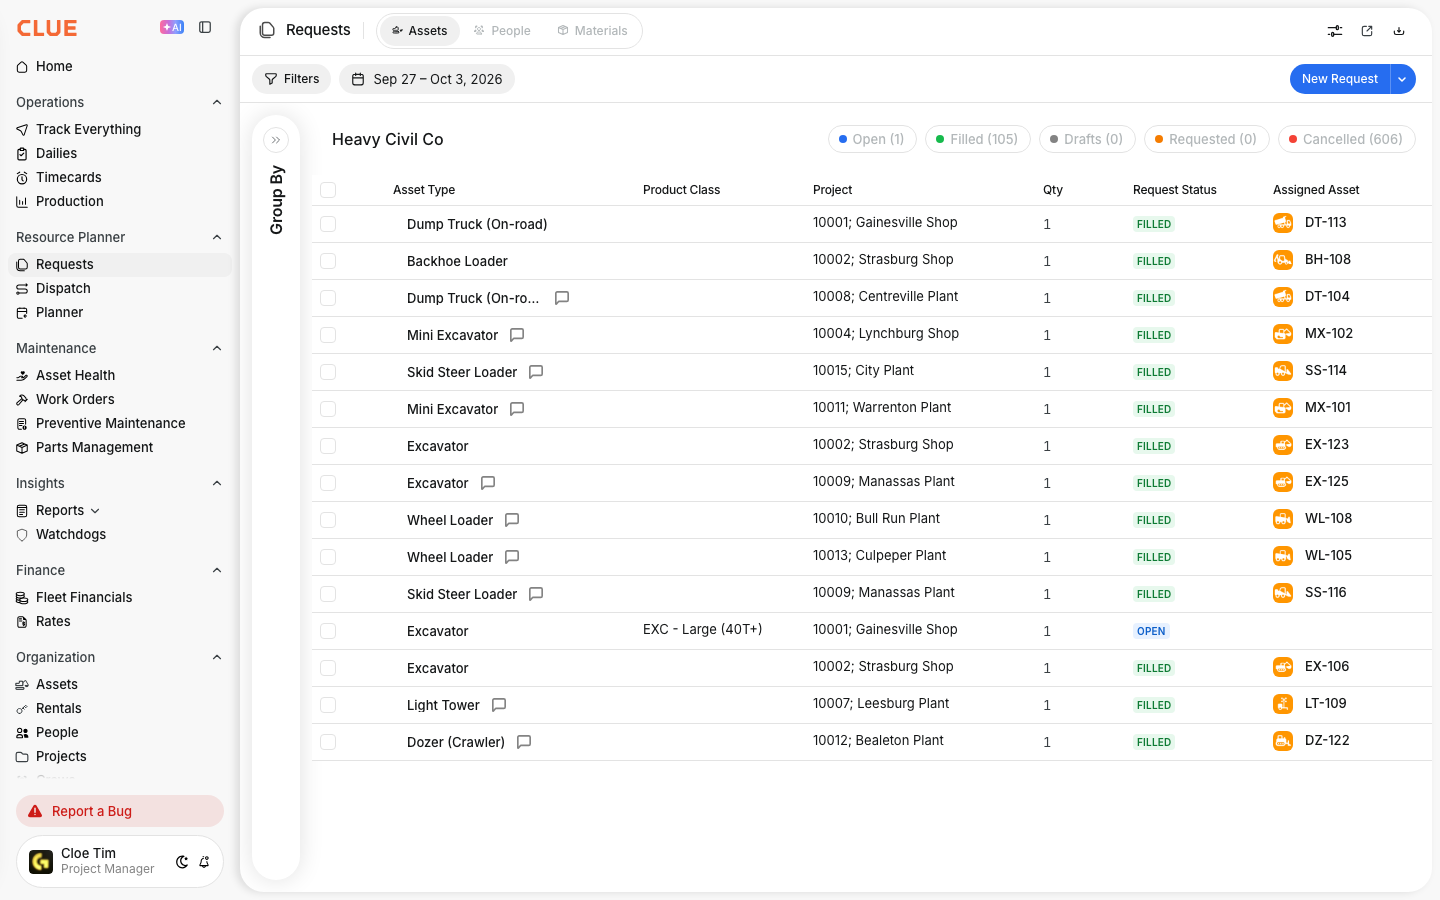Click the LT-109 light tower icon

[x=1283, y=704]
